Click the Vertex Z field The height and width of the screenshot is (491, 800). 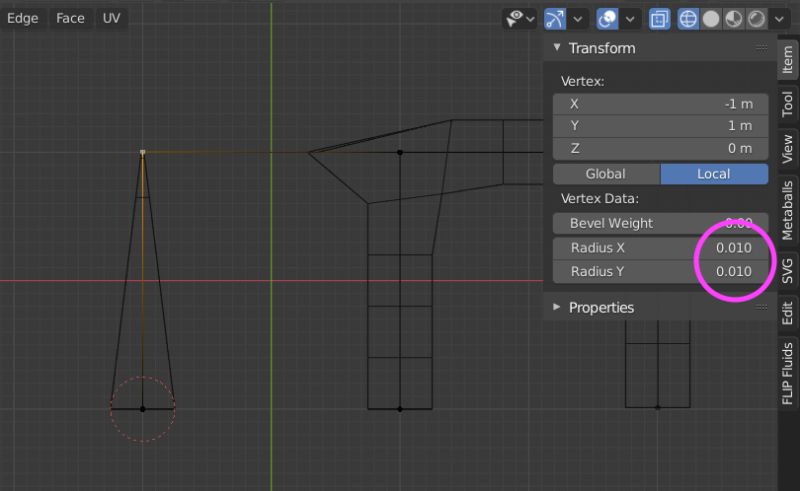(x=660, y=149)
